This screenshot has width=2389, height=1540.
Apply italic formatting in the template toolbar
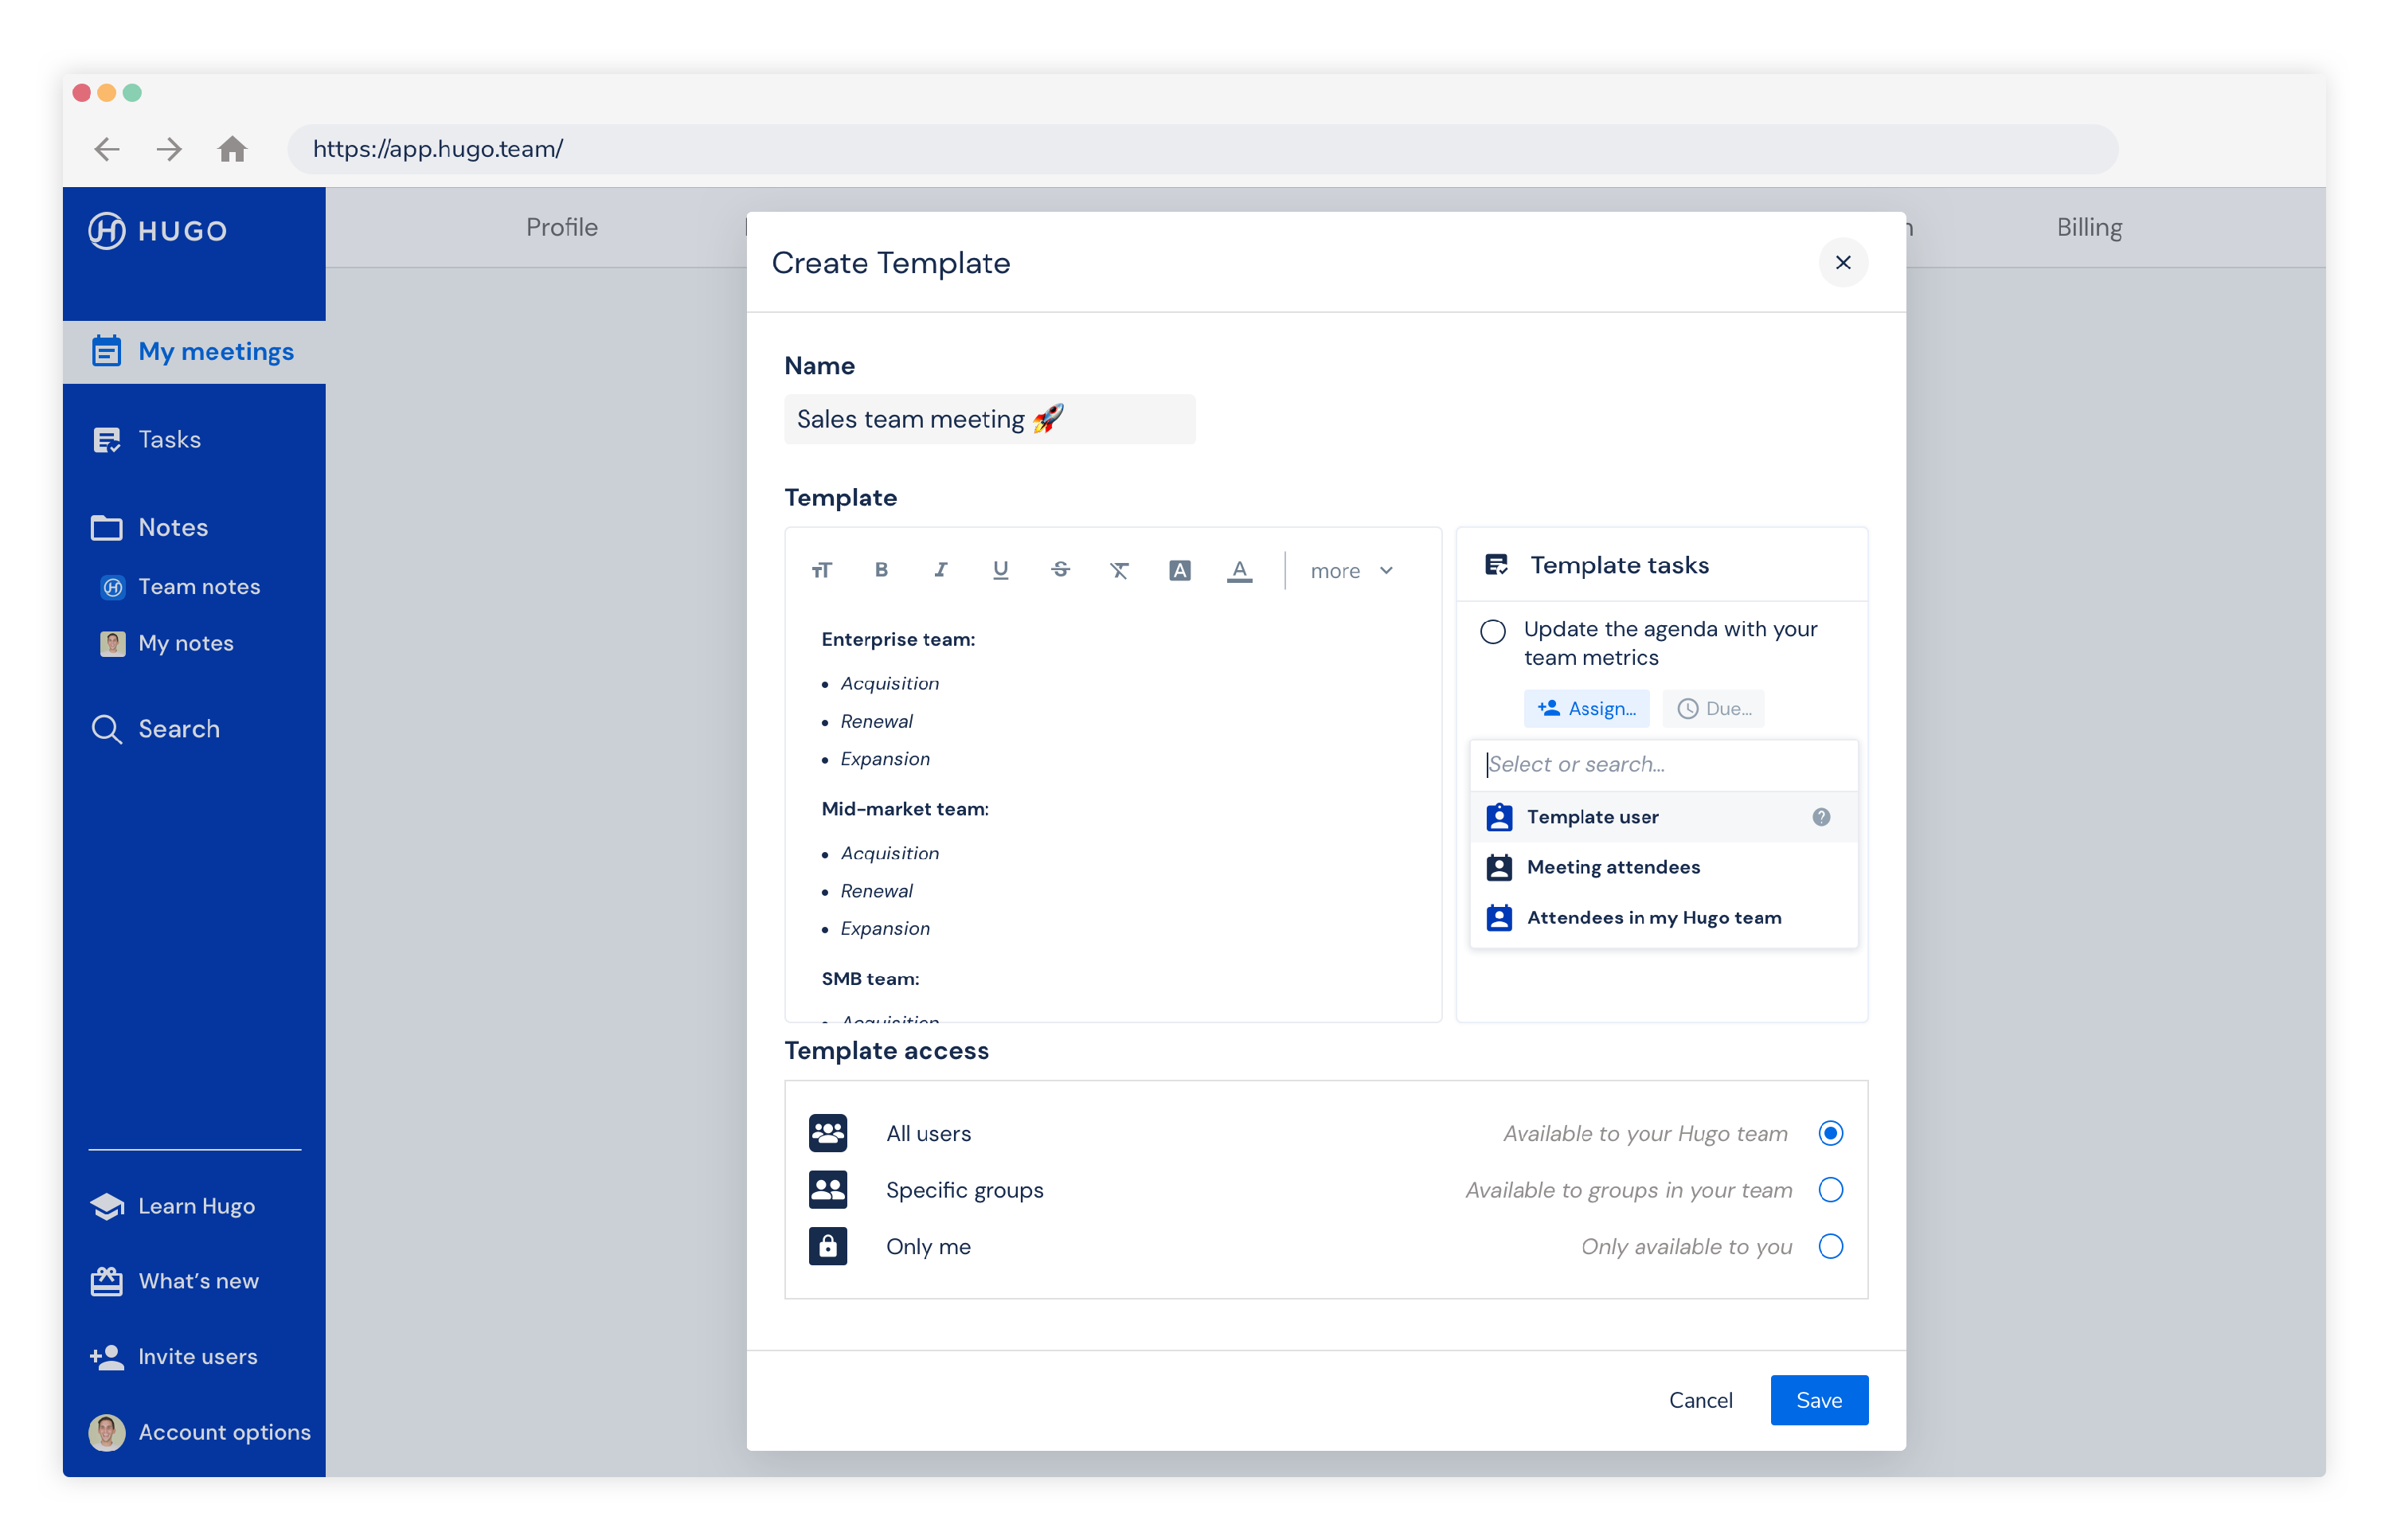point(940,570)
